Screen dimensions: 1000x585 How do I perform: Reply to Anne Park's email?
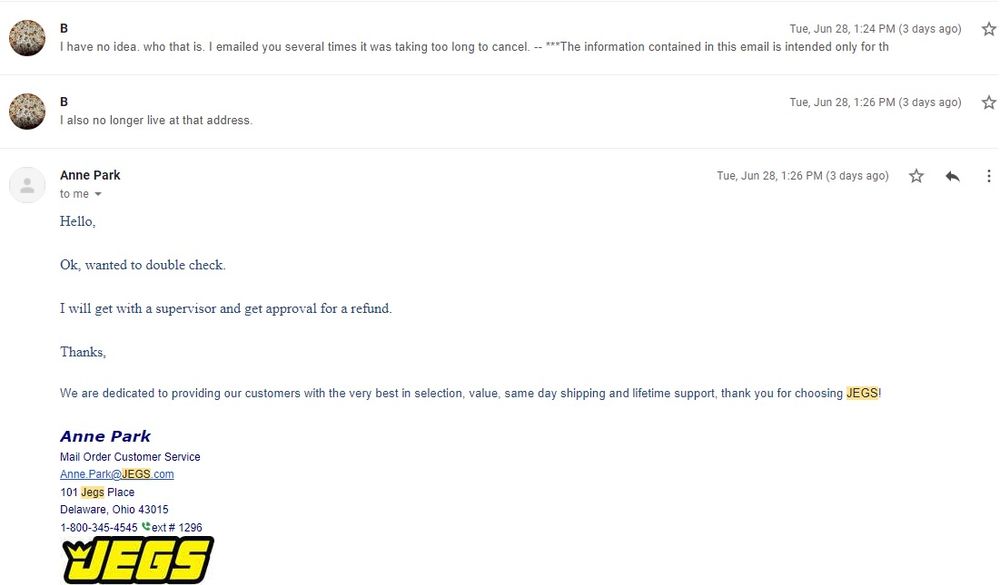pyautogui.click(x=953, y=176)
